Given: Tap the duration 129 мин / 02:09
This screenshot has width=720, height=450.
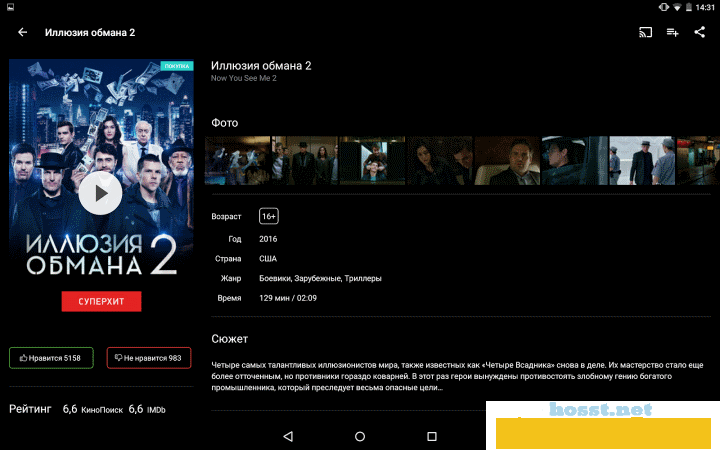Looking at the screenshot, I should (x=288, y=298).
